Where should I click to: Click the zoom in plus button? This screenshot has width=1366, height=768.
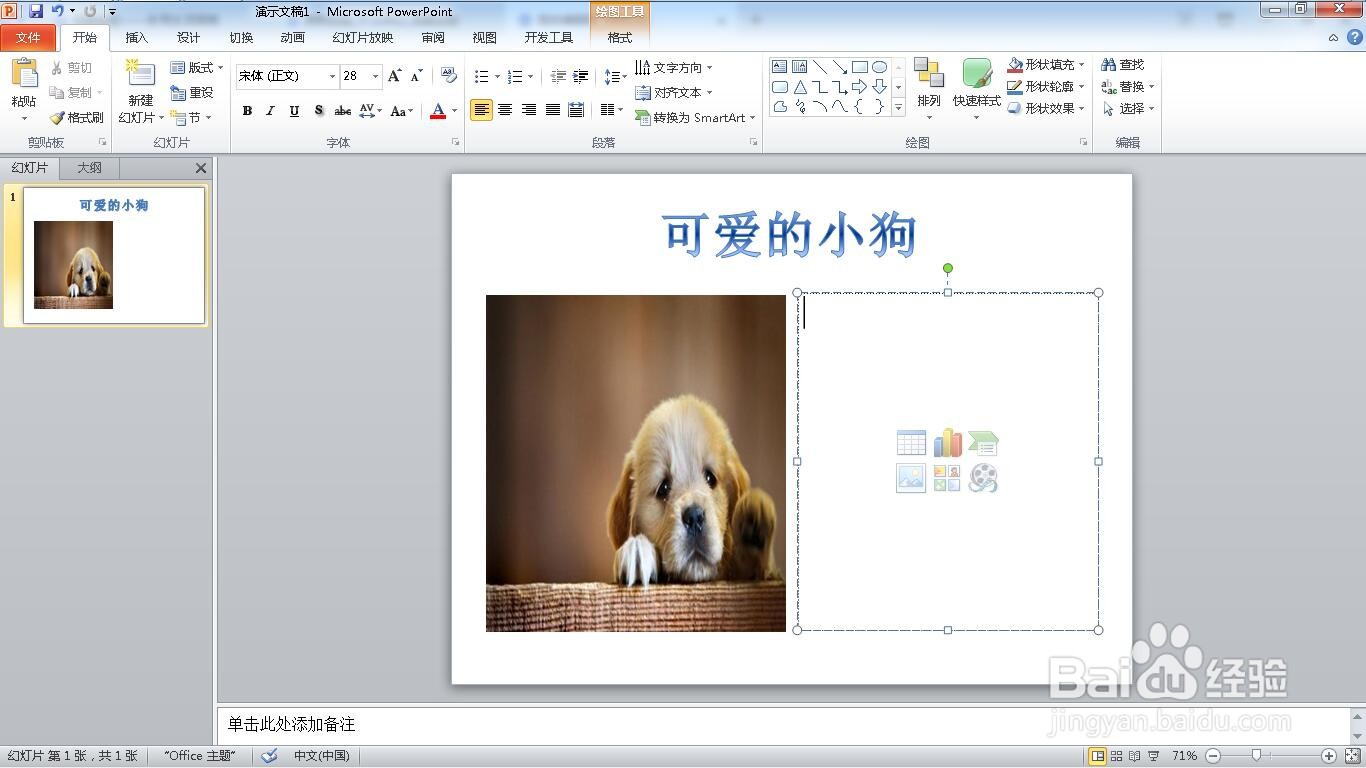click(x=1329, y=756)
